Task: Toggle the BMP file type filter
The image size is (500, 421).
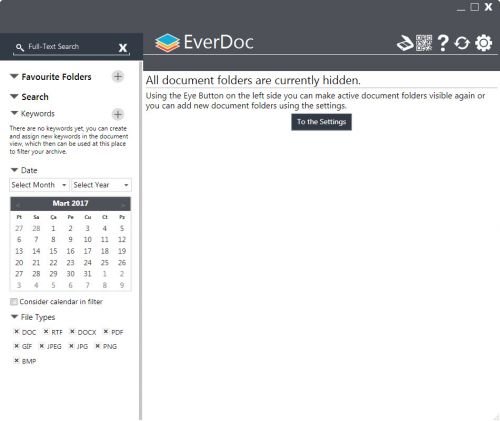Action: [16, 361]
